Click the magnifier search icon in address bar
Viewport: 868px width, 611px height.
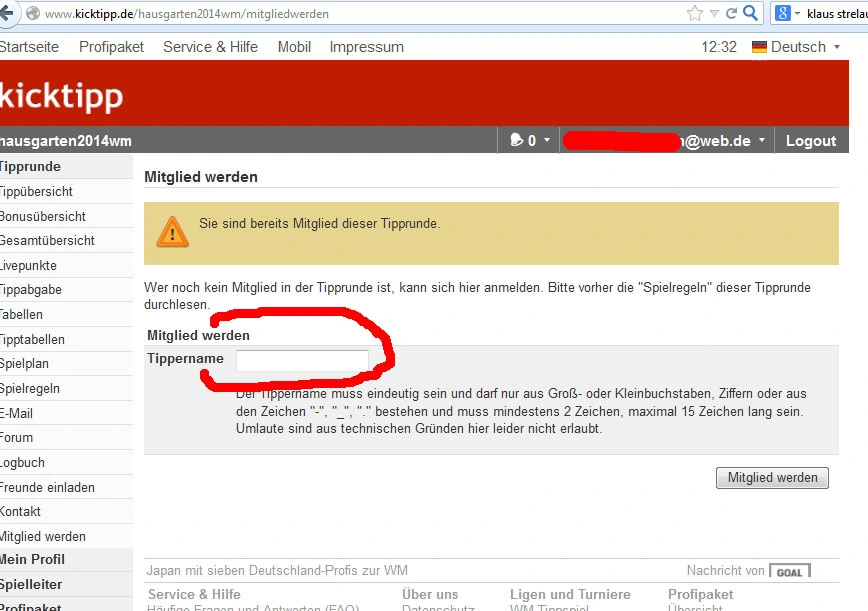click(751, 14)
